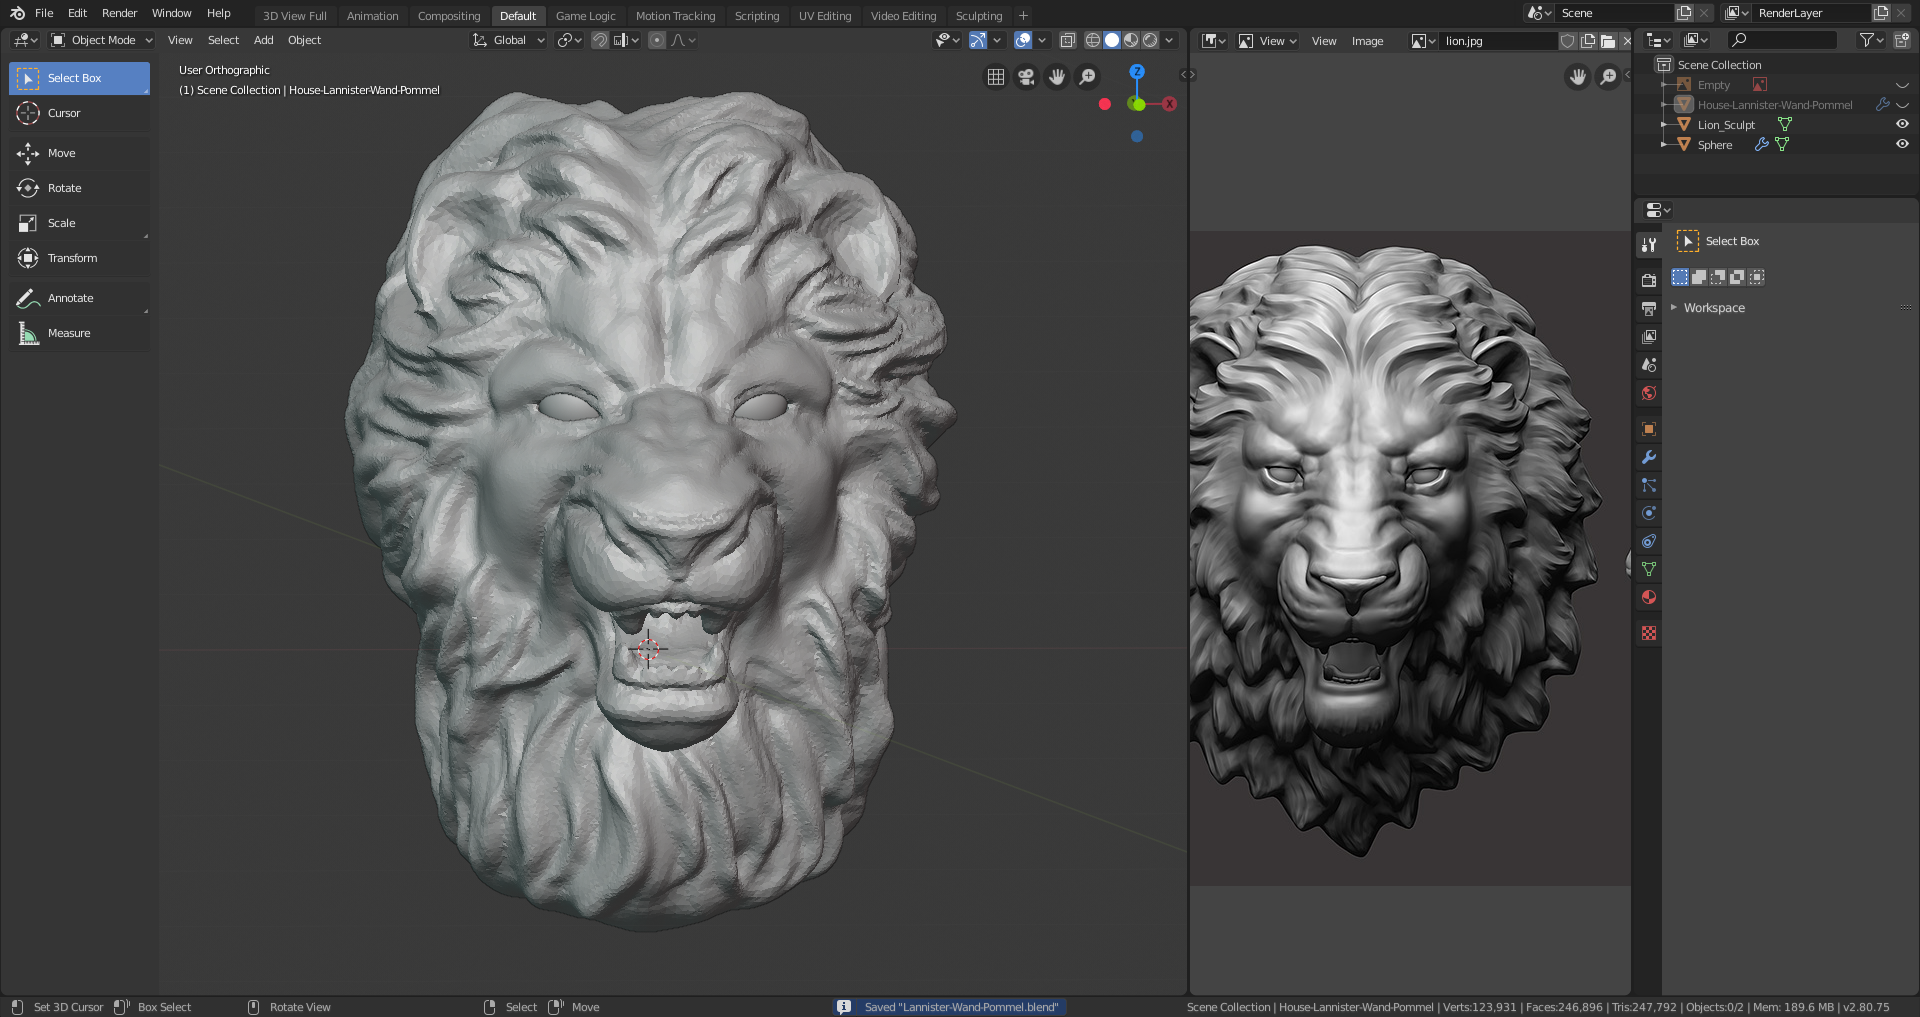
Task: Choose Extend selection mode in tool settings
Action: (1699, 277)
